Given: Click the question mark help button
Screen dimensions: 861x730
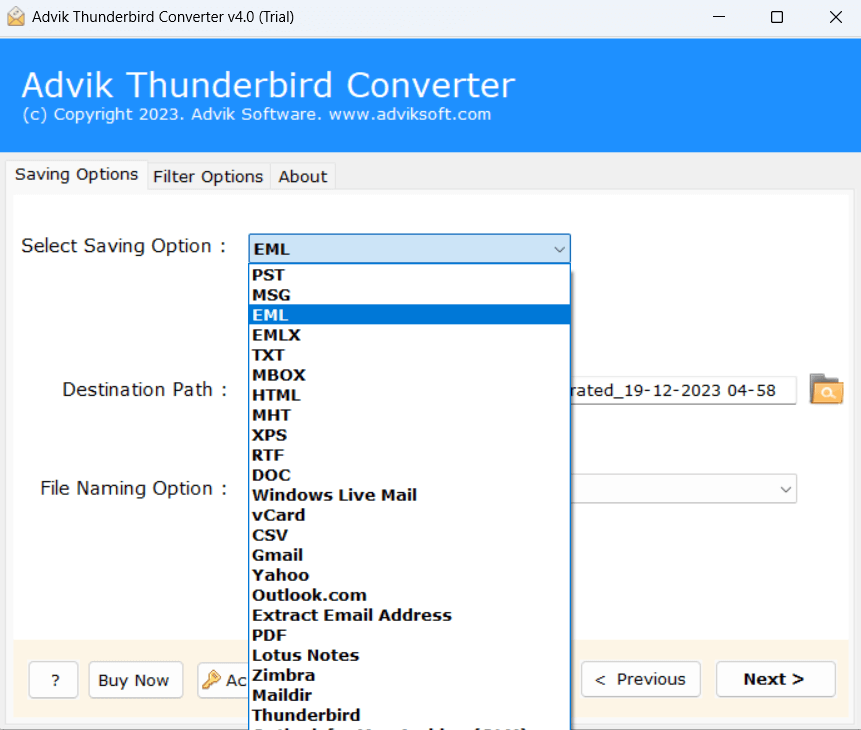Looking at the screenshot, I should [x=53, y=680].
